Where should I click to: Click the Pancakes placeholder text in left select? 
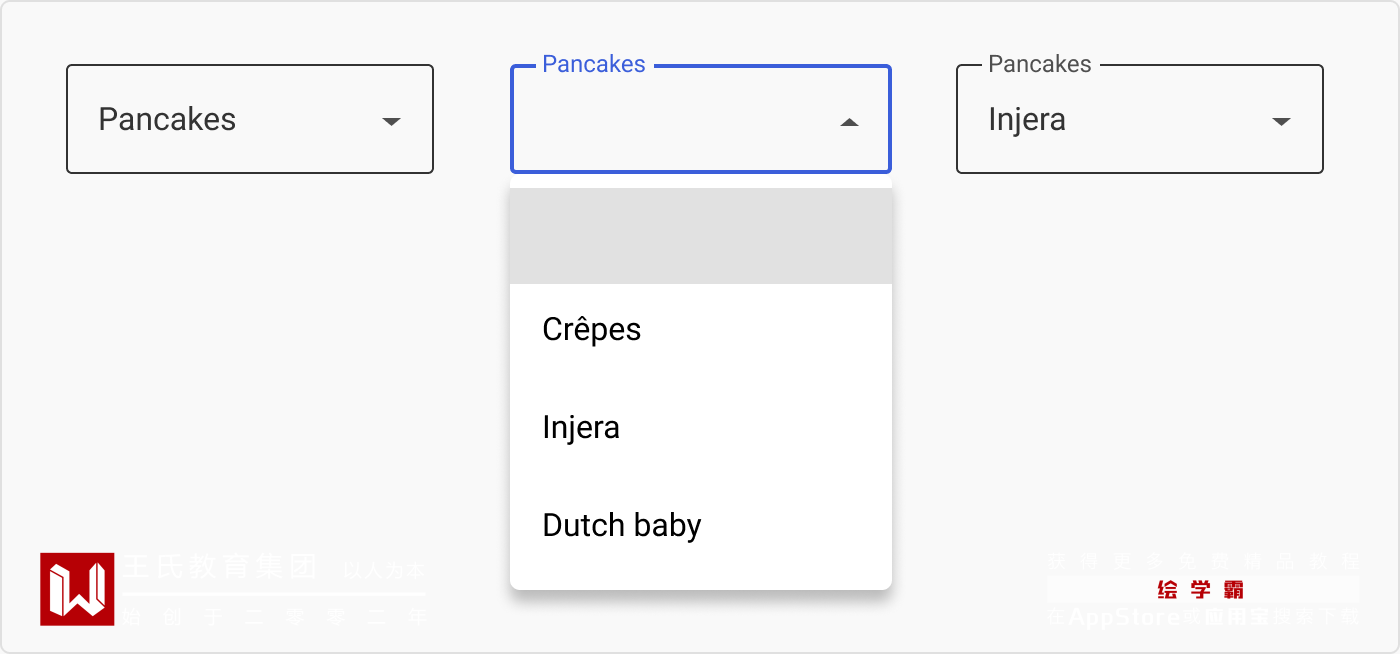167,120
